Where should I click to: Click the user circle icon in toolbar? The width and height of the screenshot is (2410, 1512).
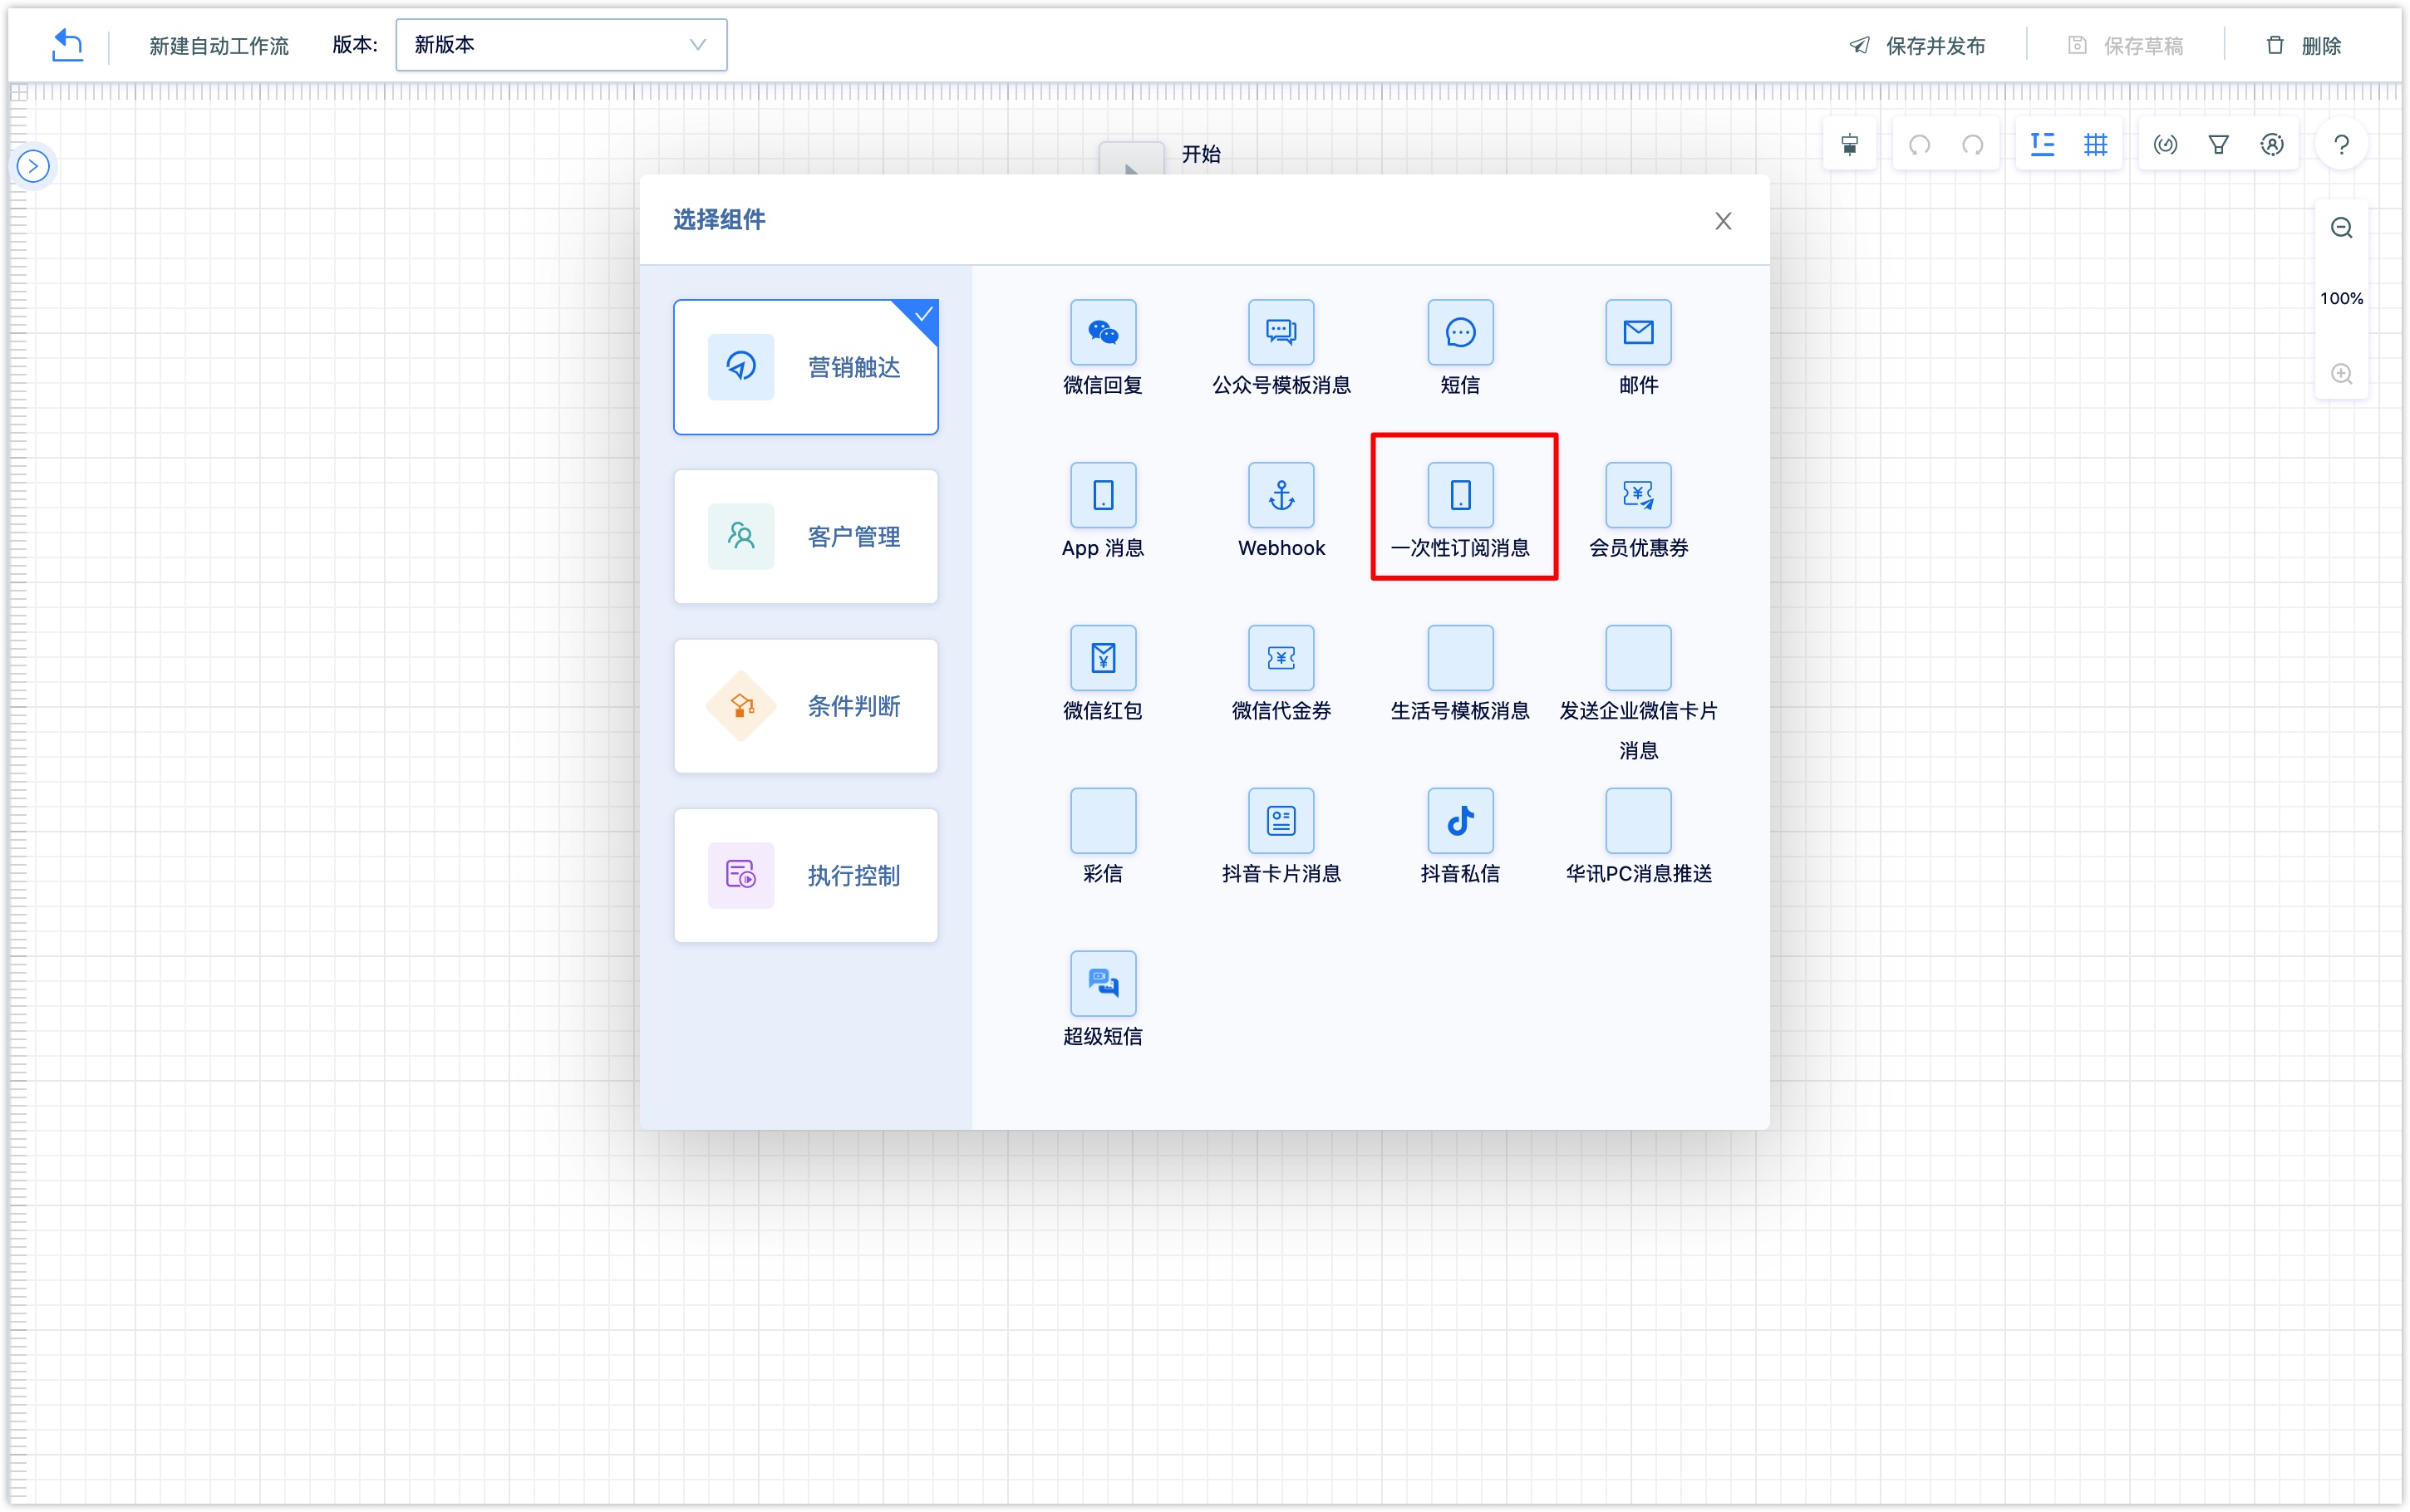click(x=2271, y=145)
